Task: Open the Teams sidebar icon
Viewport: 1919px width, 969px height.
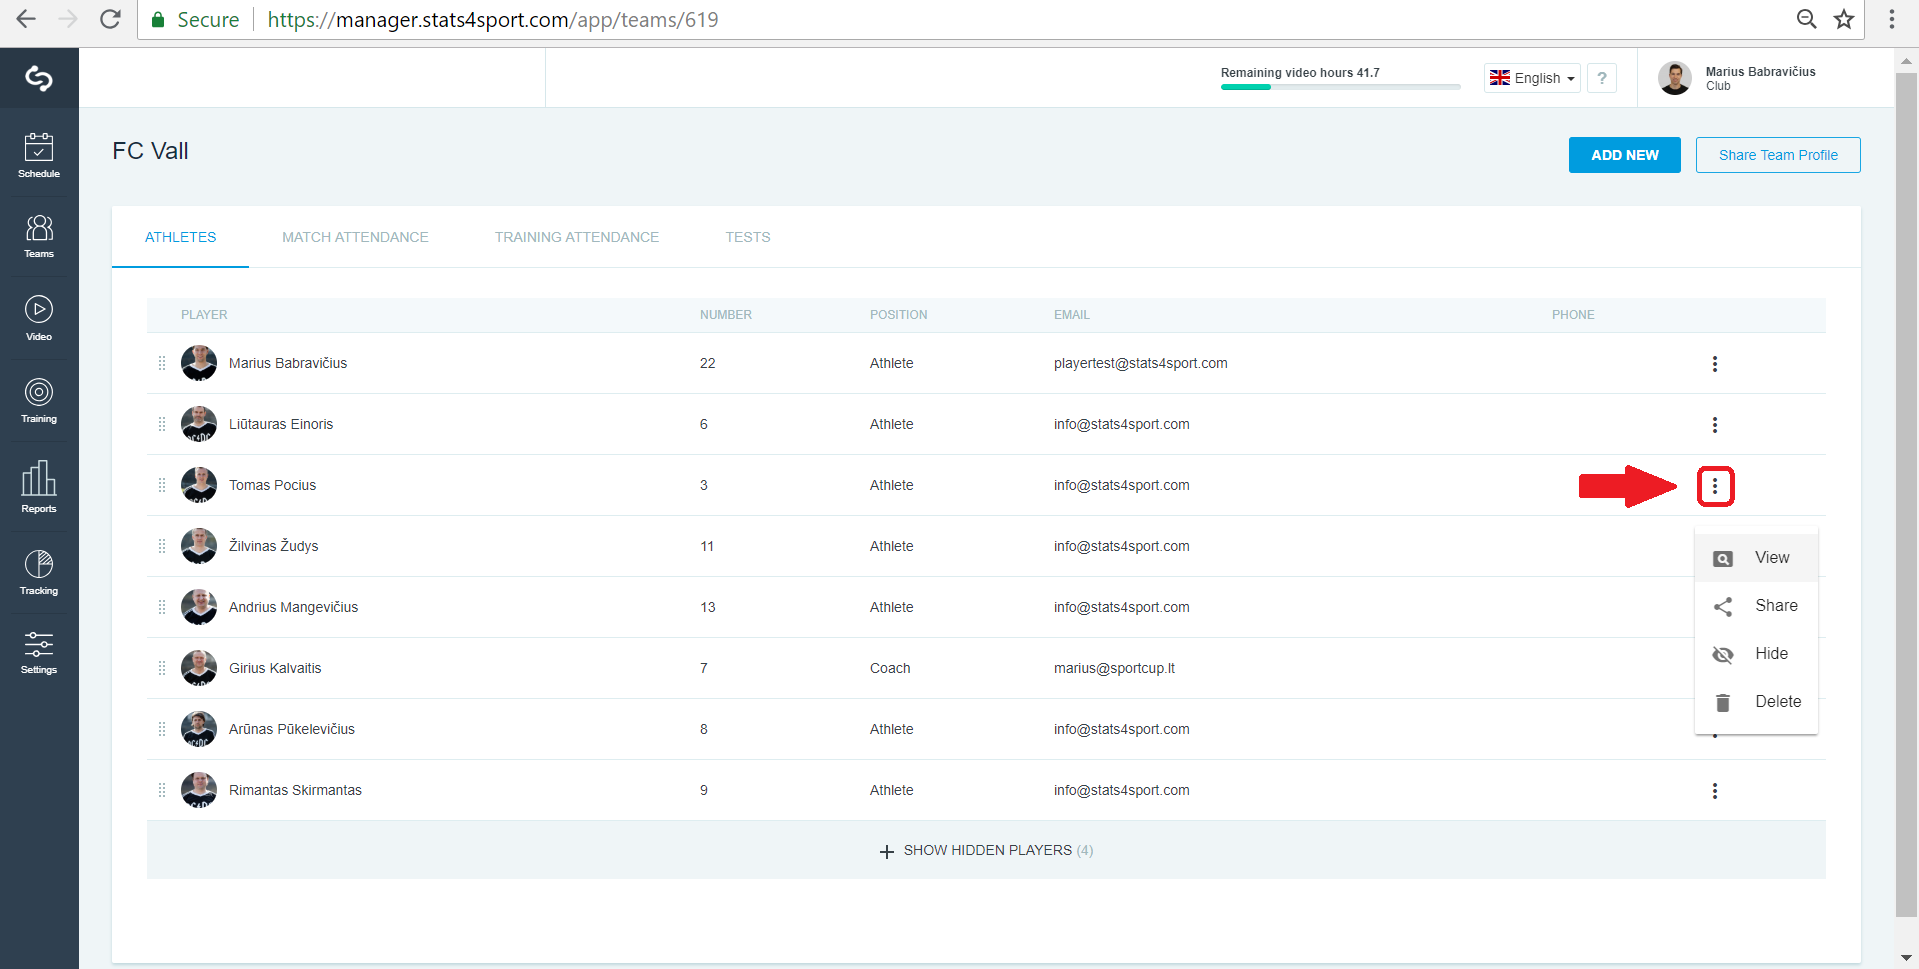Action: click(x=39, y=236)
